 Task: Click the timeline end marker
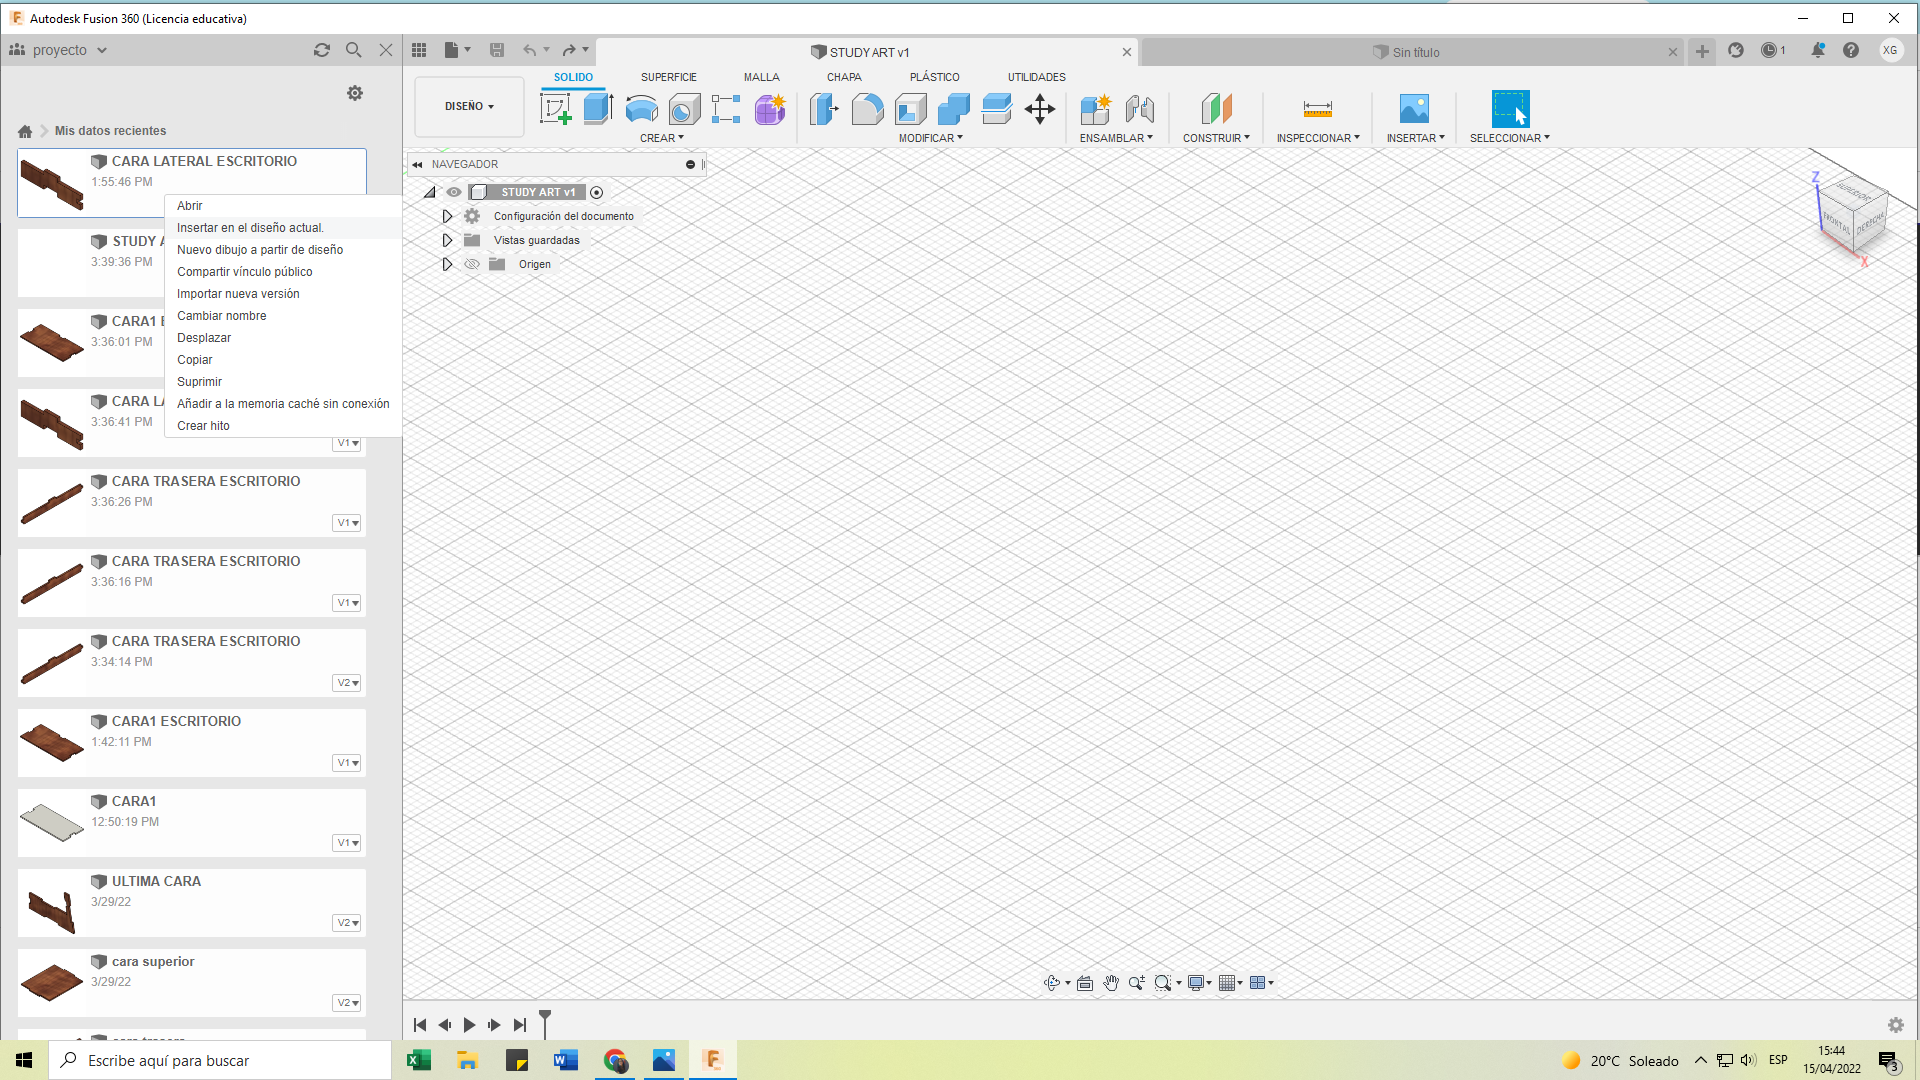pyautogui.click(x=545, y=1019)
